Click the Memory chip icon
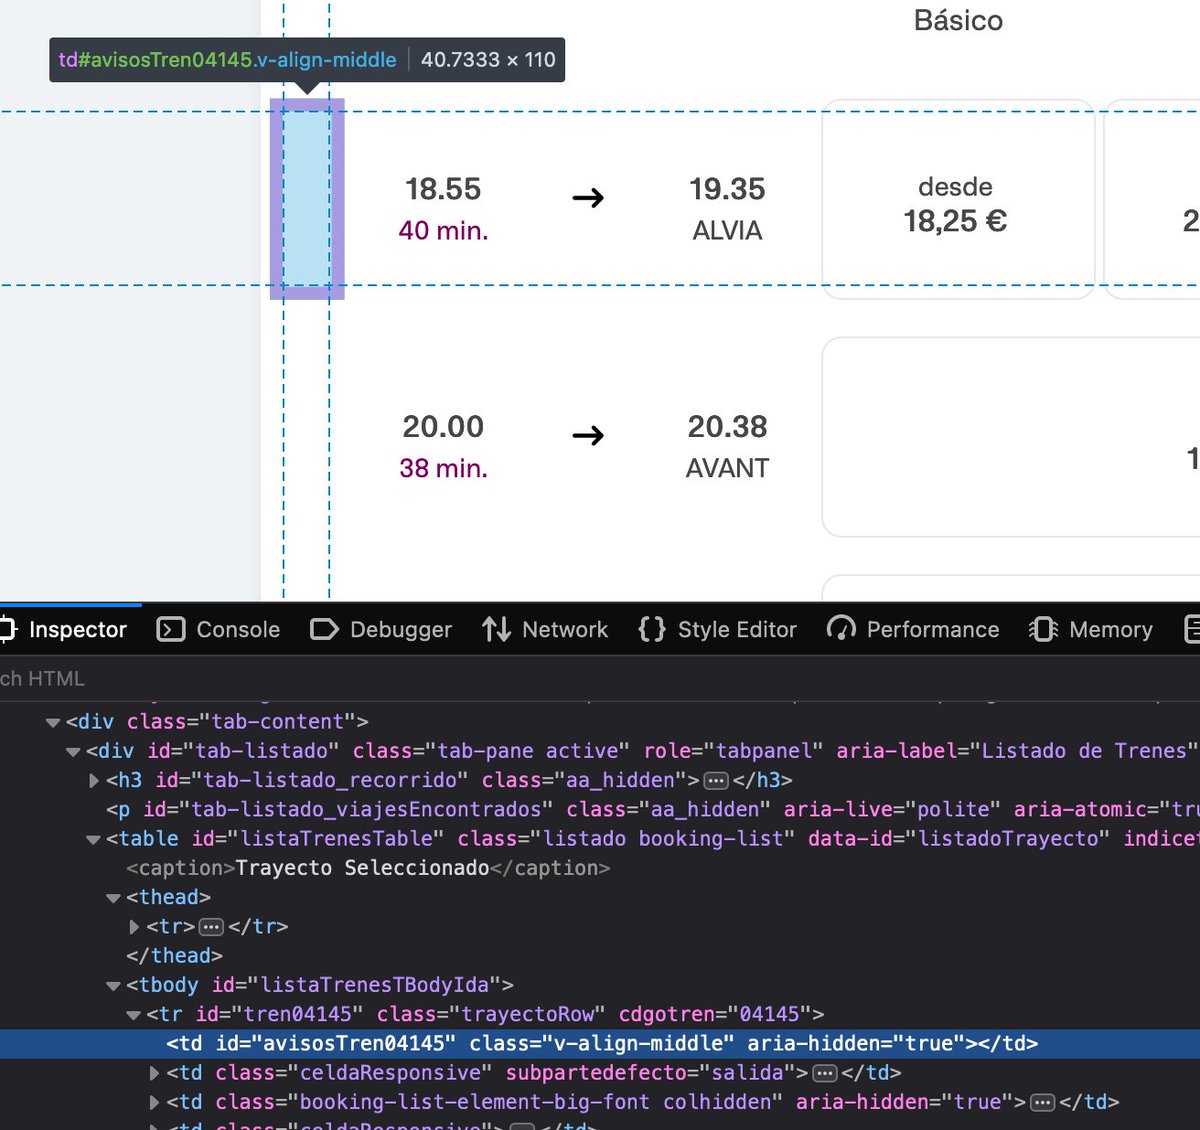The image size is (1200, 1130). (1043, 629)
